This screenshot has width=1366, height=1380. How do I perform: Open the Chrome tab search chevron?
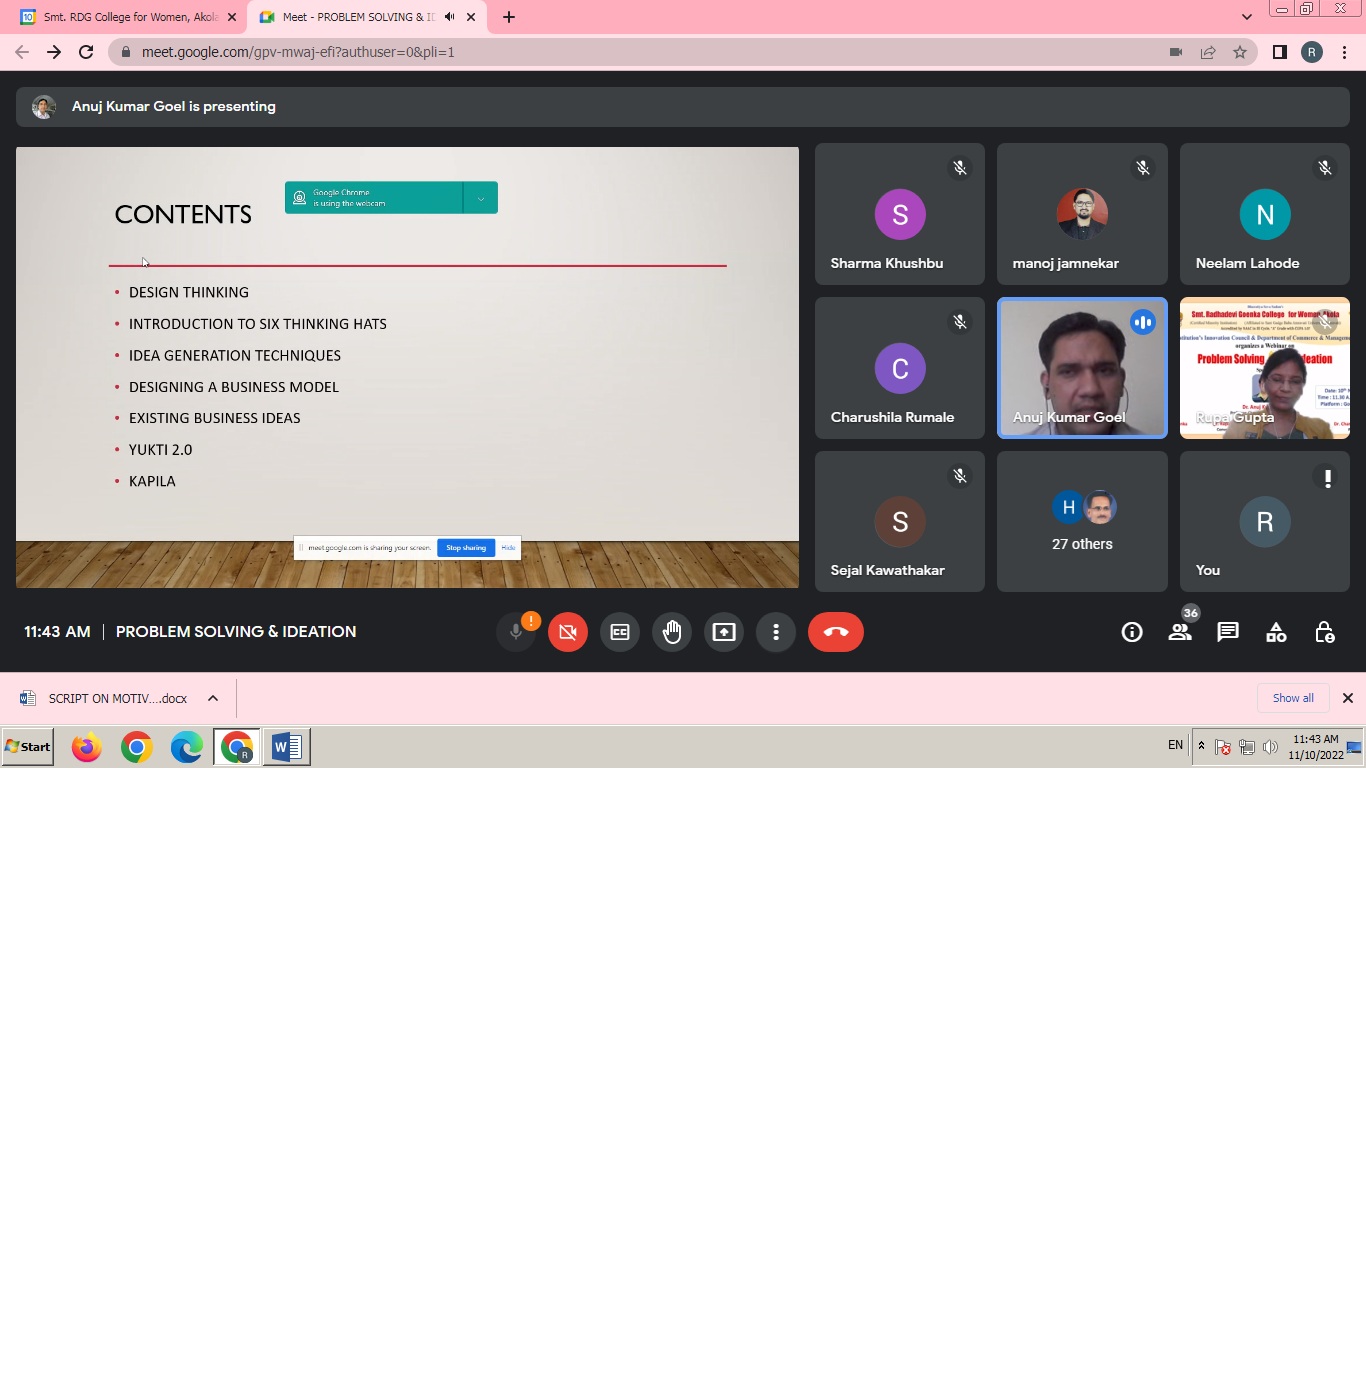pyautogui.click(x=1246, y=17)
